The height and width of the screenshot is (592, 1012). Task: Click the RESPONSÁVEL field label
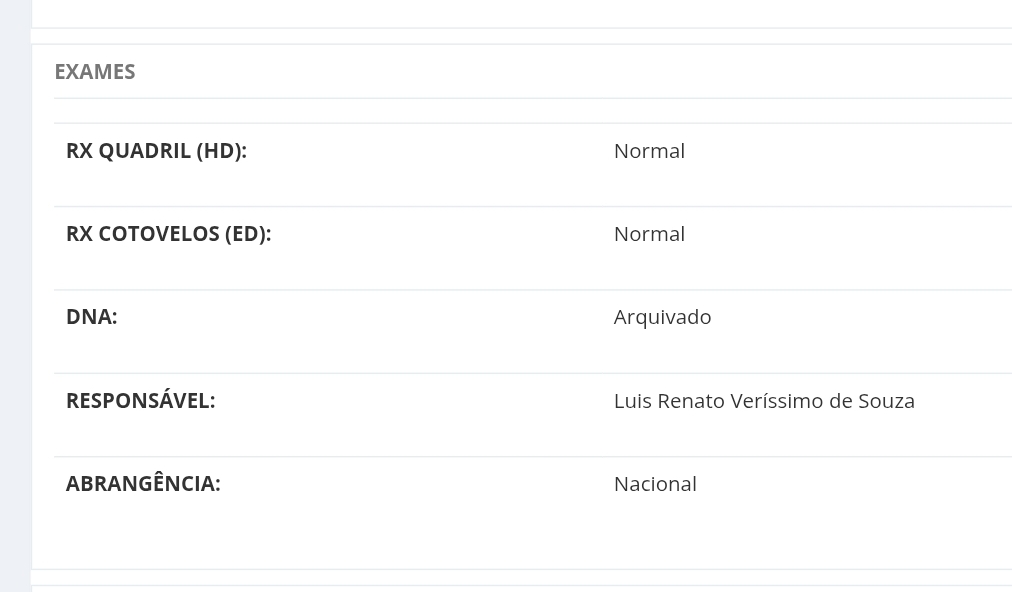(140, 401)
